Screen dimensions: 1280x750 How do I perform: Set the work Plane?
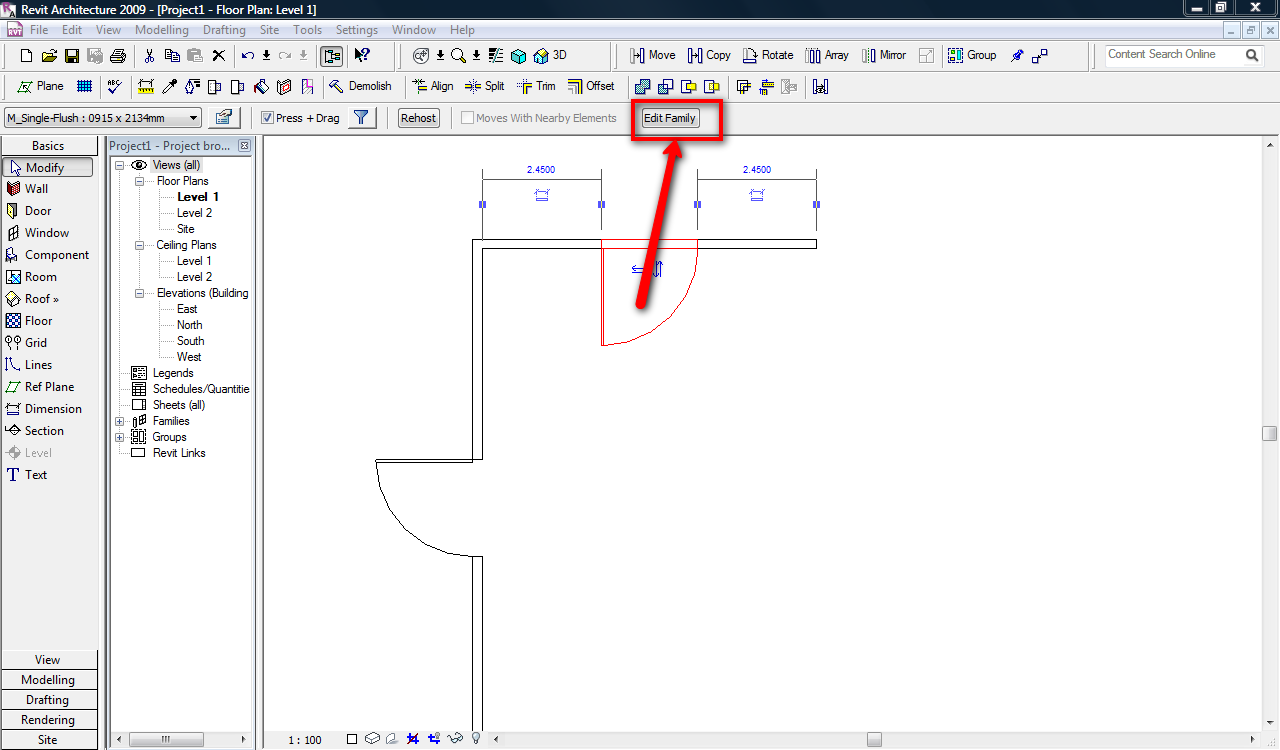40,87
